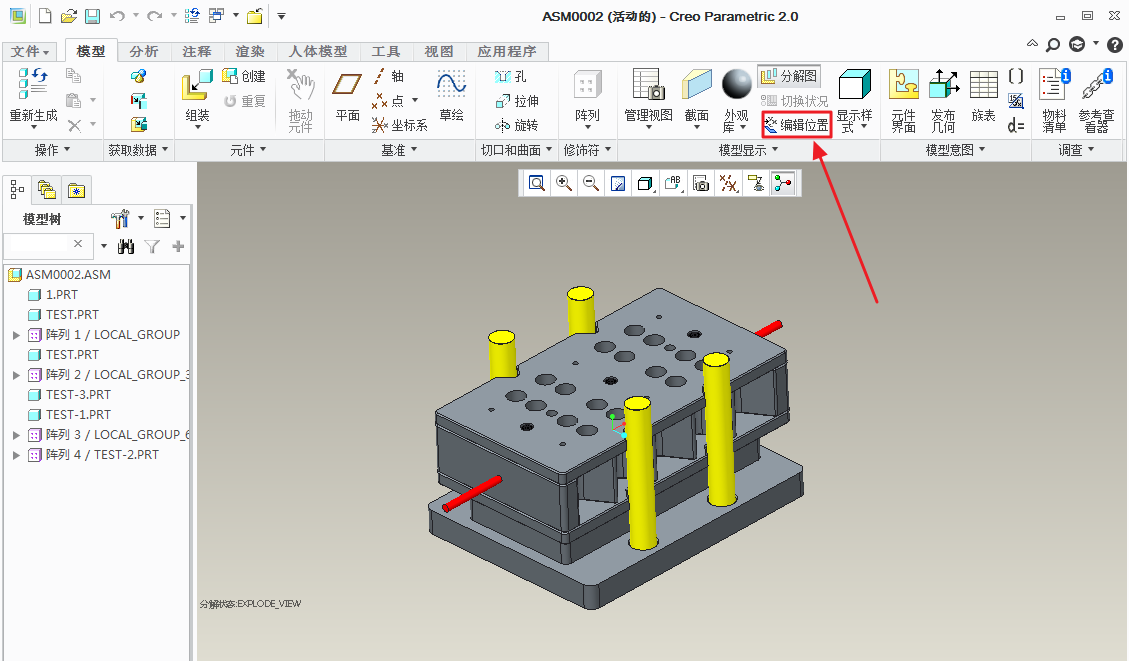1129x661 pixels.
Task: Click the 编辑位置 (Edit Position) button
Action: pos(796,125)
